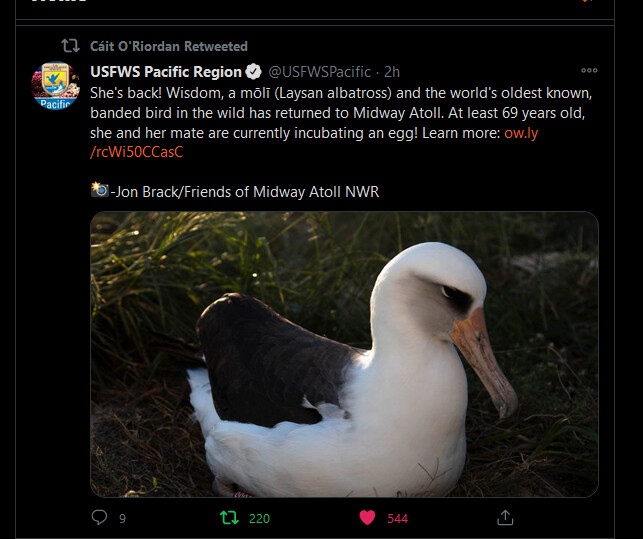Image resolution: width=643 pixels, height=539 pixels.
Task: Open the share tweet menu
Action: pos(506,517)
